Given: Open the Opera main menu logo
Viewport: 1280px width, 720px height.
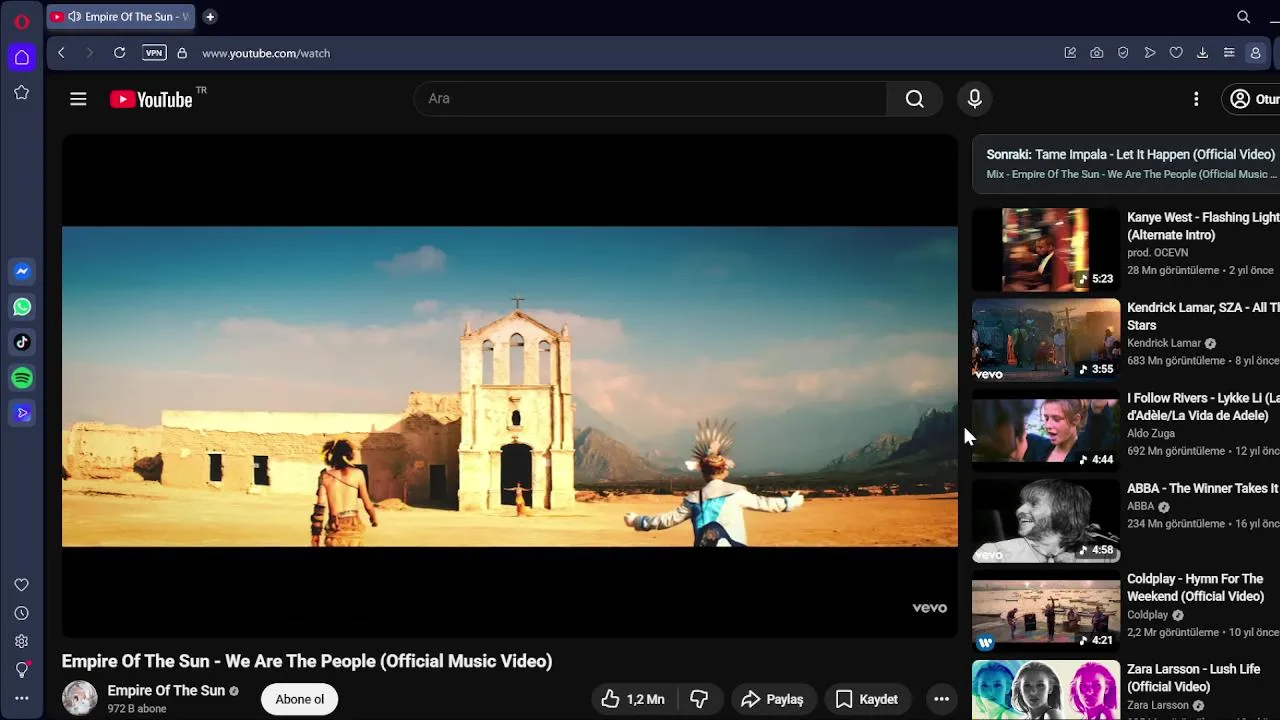Looking at the screenshot, I should [x=21, y=21].
